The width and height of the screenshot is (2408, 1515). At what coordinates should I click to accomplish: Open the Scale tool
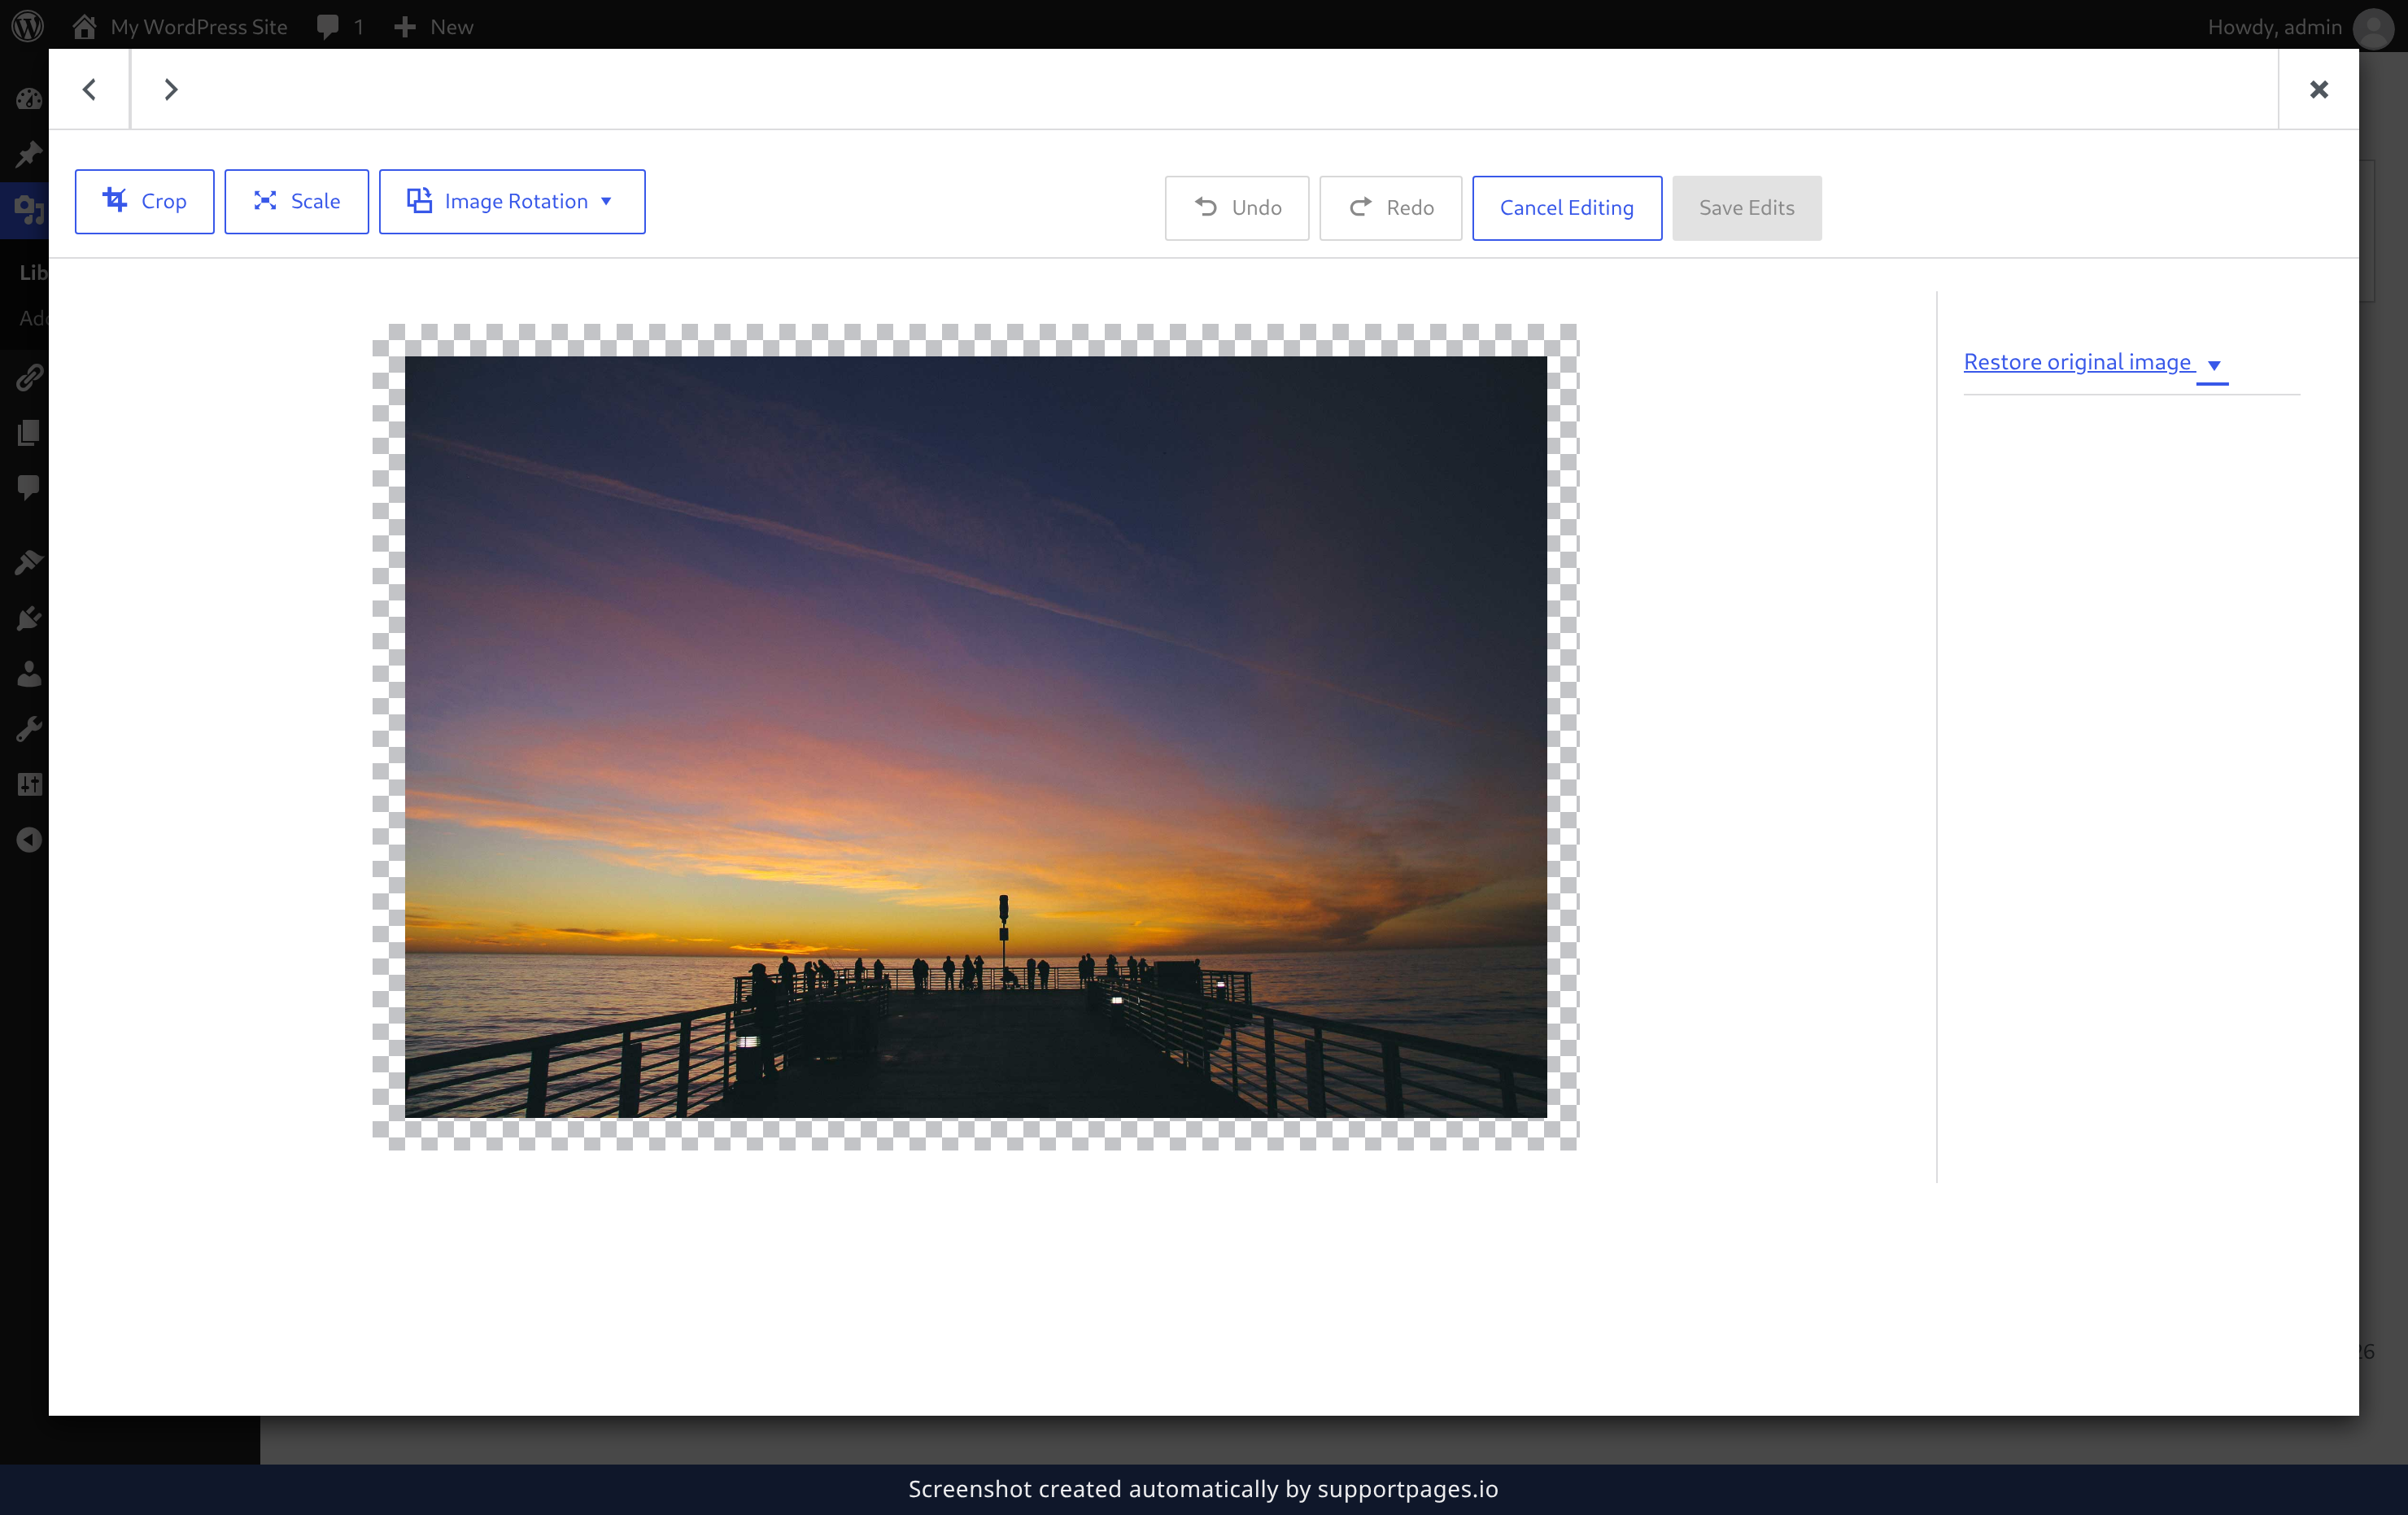(296, 201)
